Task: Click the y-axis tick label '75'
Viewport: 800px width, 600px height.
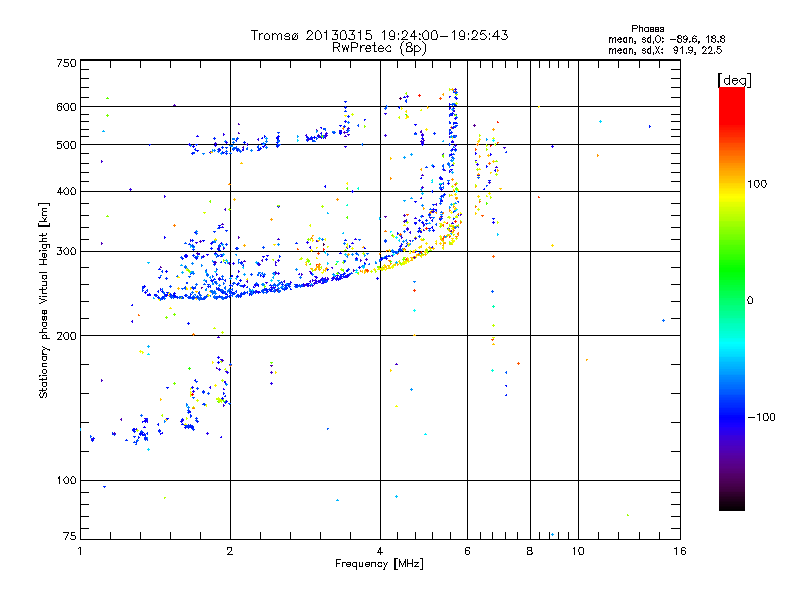Action: click(x=70, y=536)
